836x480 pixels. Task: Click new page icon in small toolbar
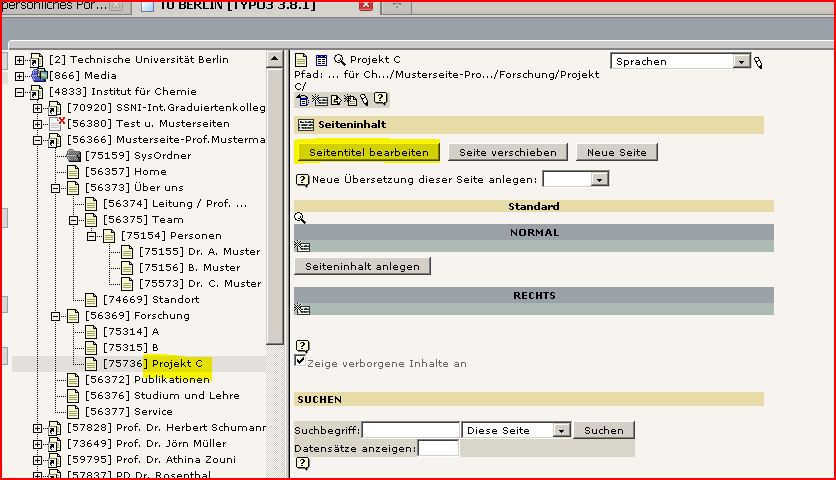[350, 100]
